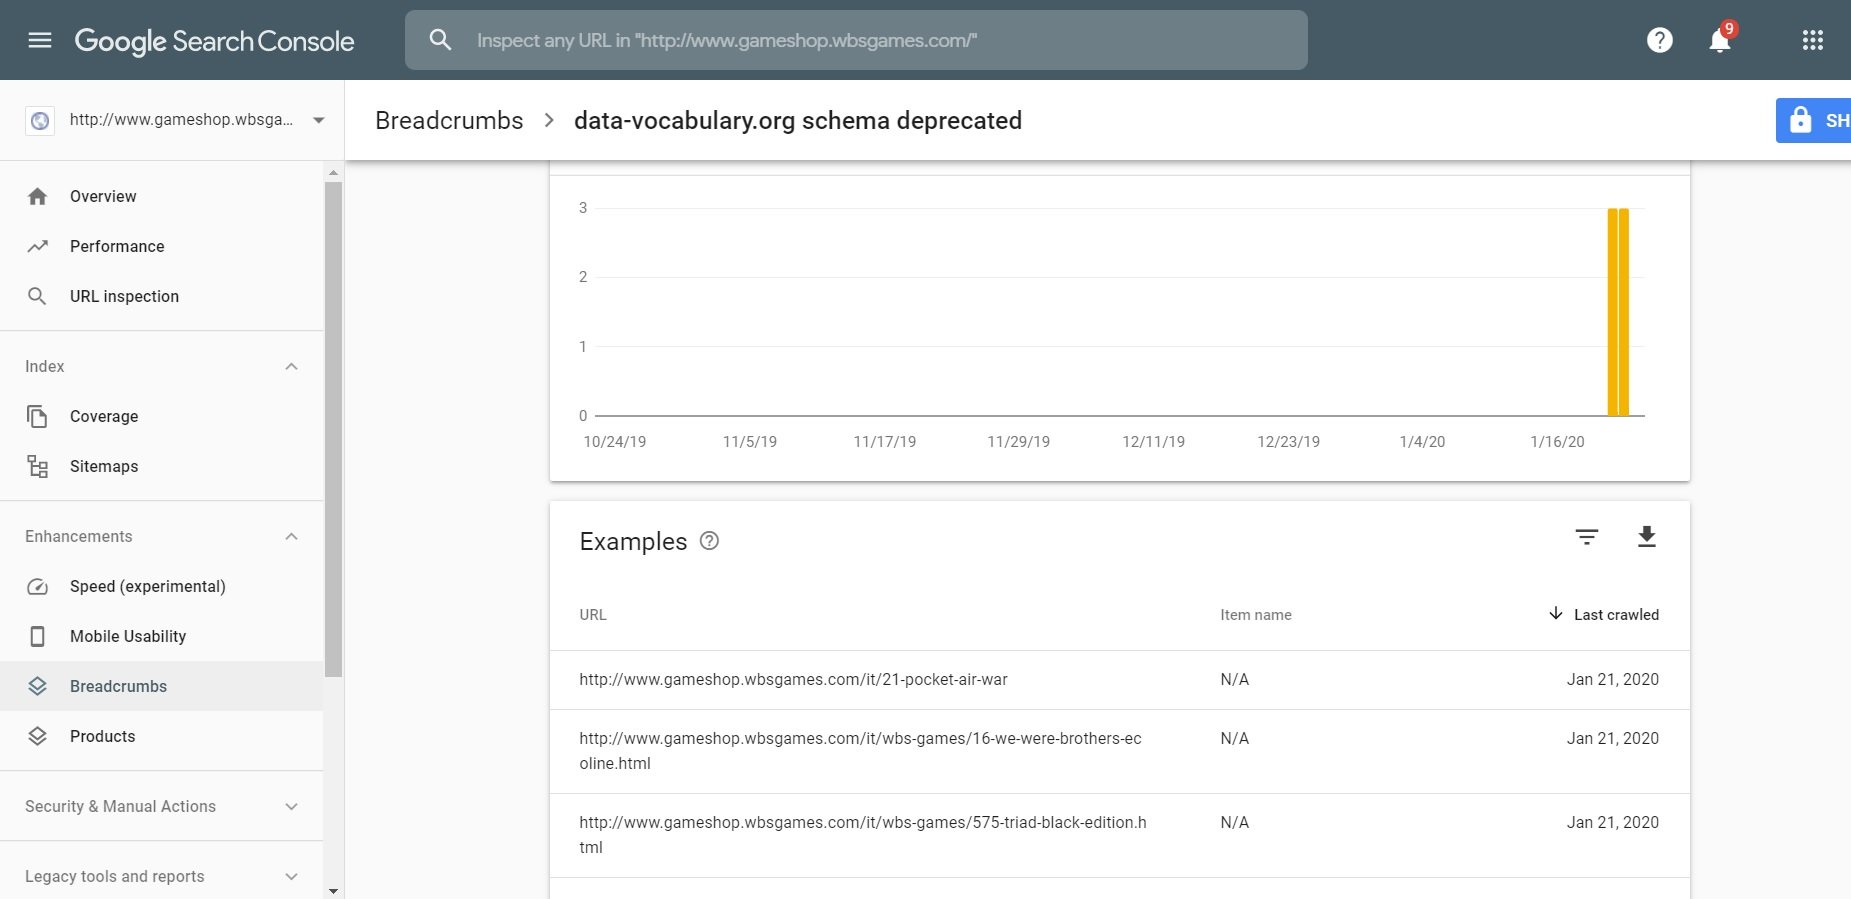The width and height of the screenshot is (1851, 899).
Task: Click the search magnifier in URL bar
Action: click(x=440, y=40)
